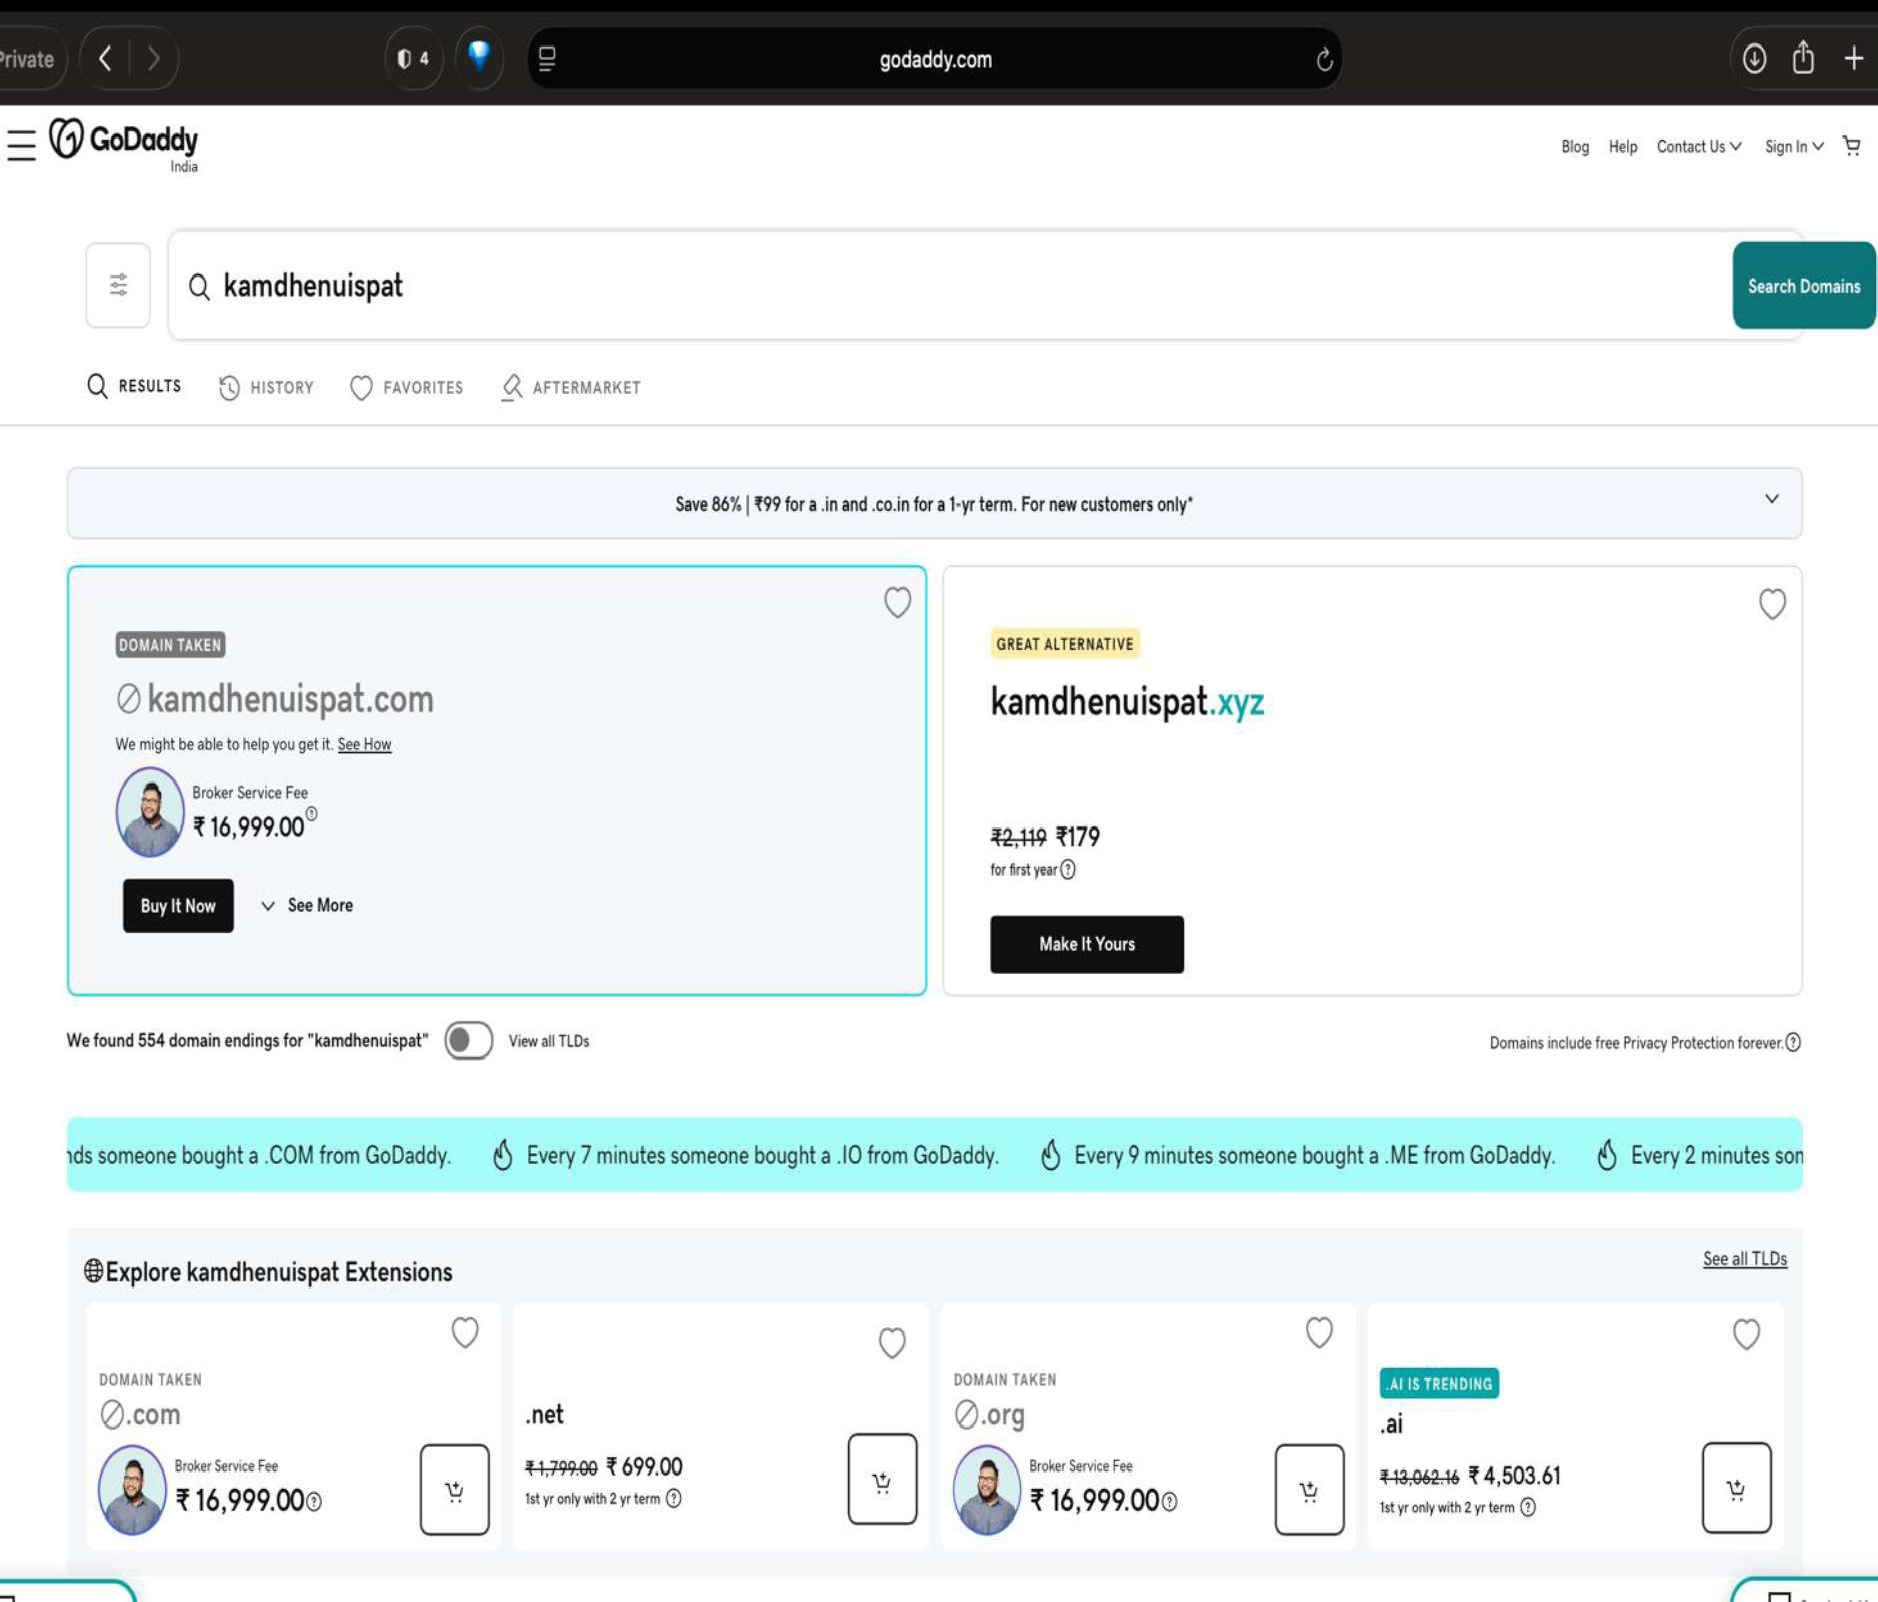
Task: Add the .com broker service to cart
Action: [x=455, y=1489]
